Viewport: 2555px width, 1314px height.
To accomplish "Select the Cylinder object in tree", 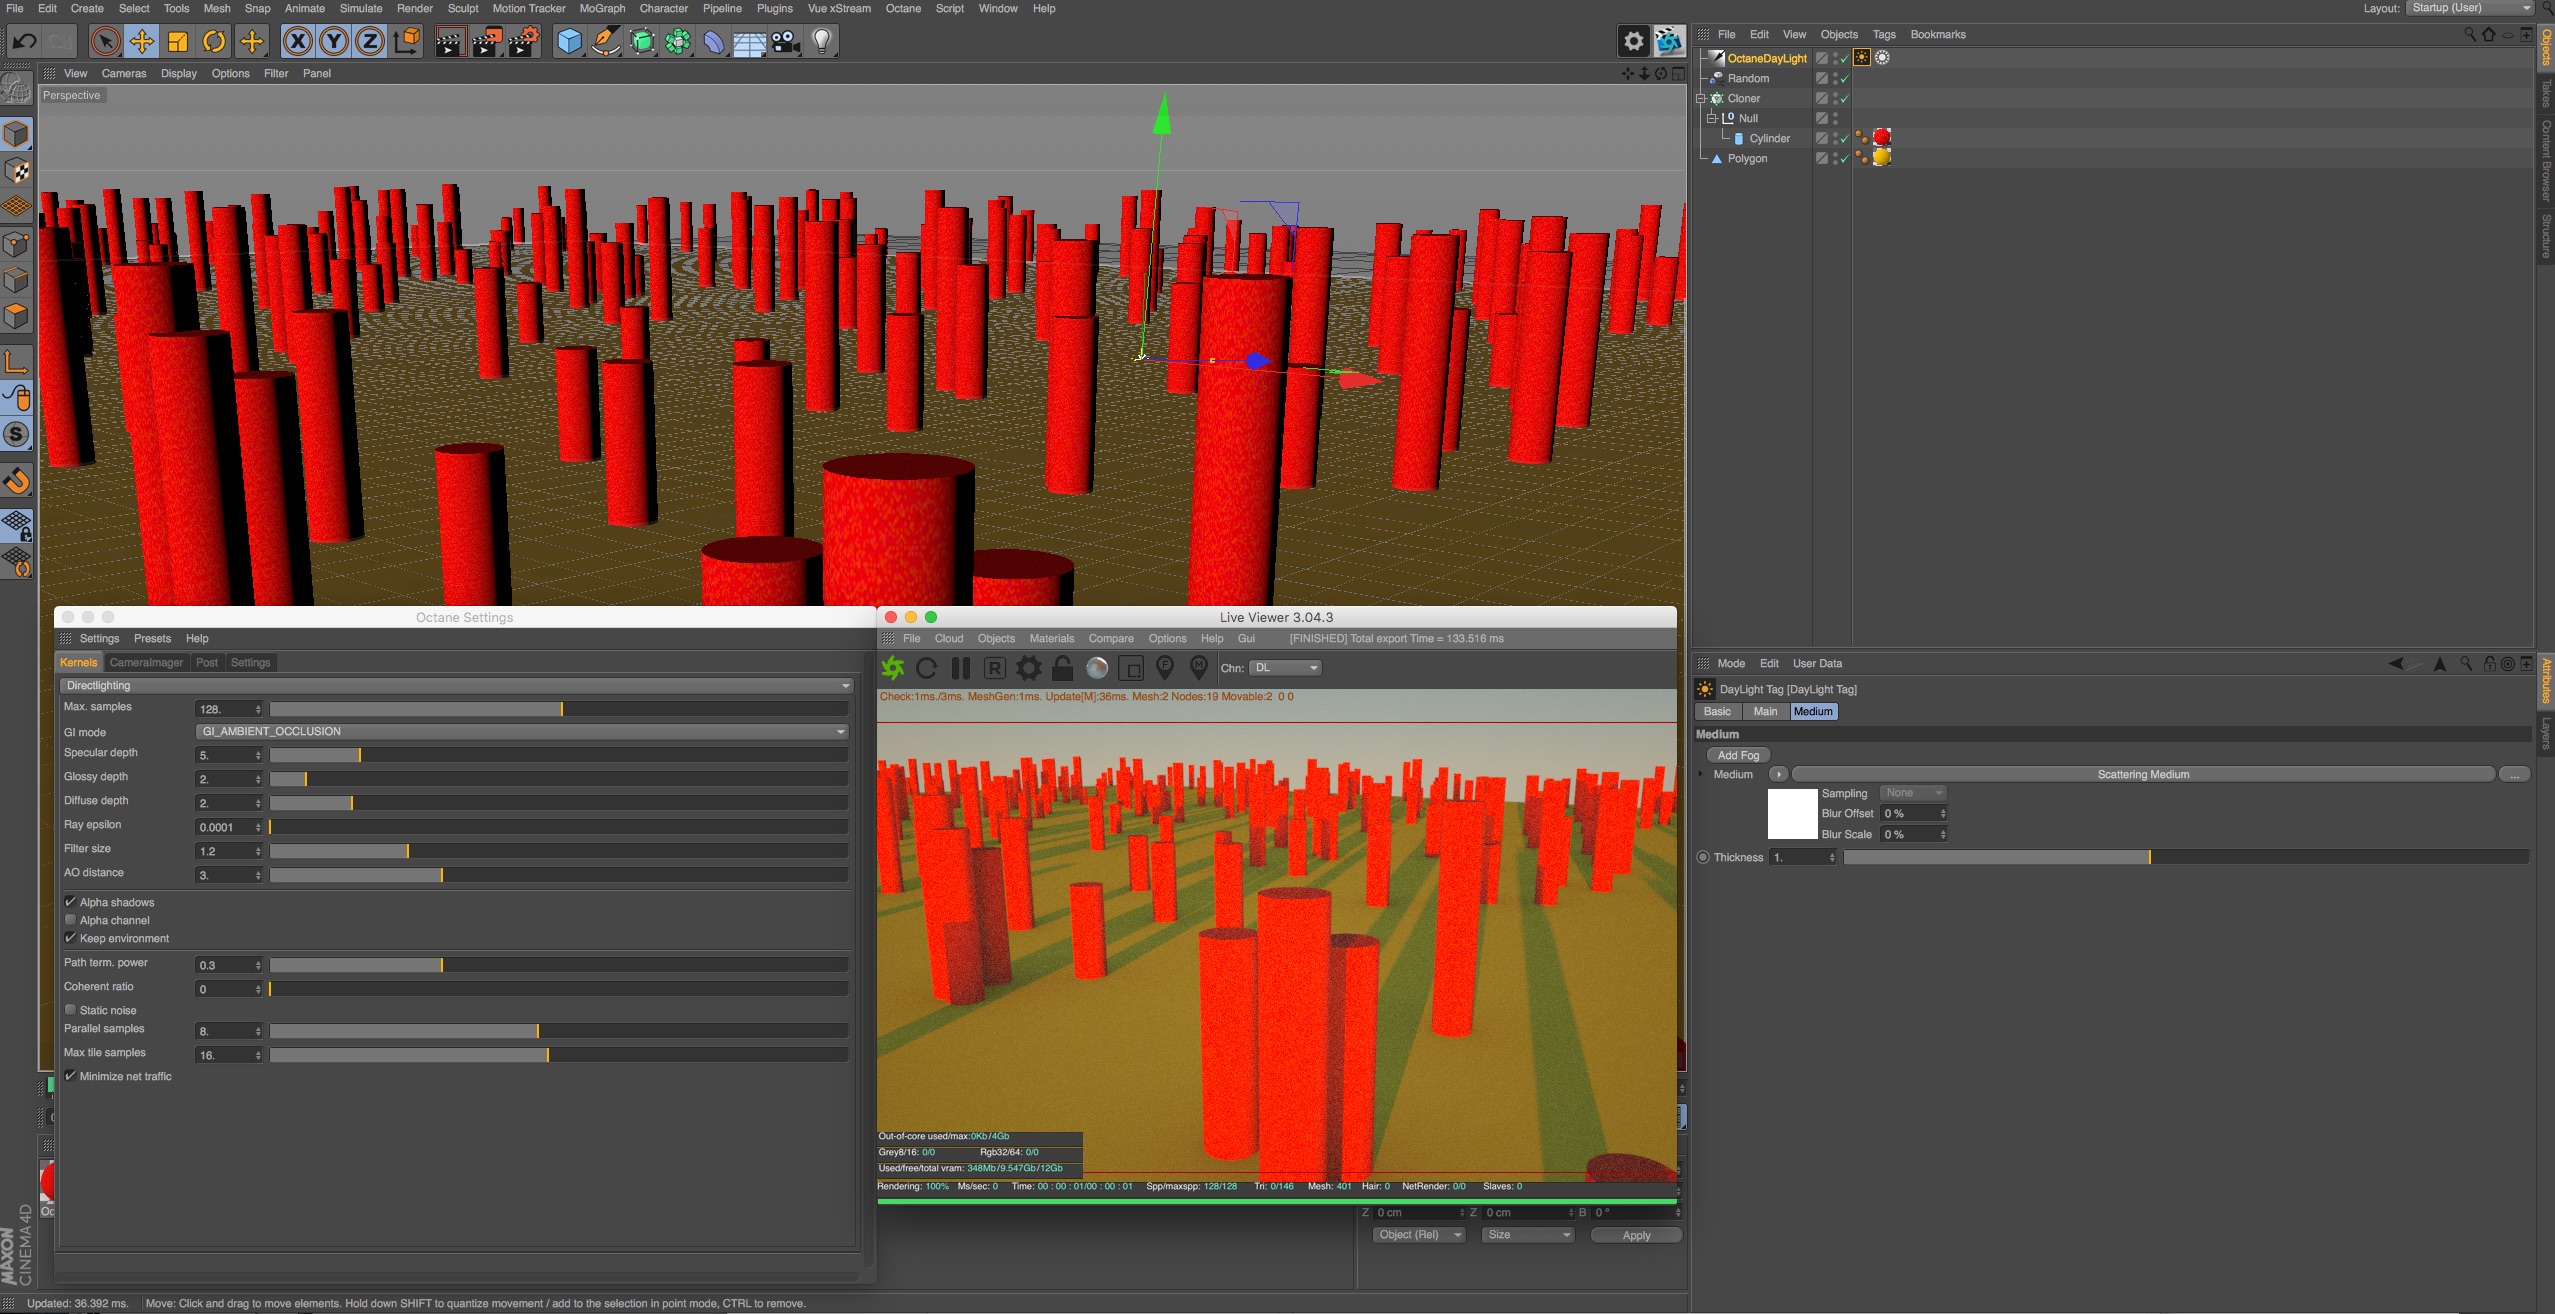I will pyautogui.click(x=1769, y=139).
